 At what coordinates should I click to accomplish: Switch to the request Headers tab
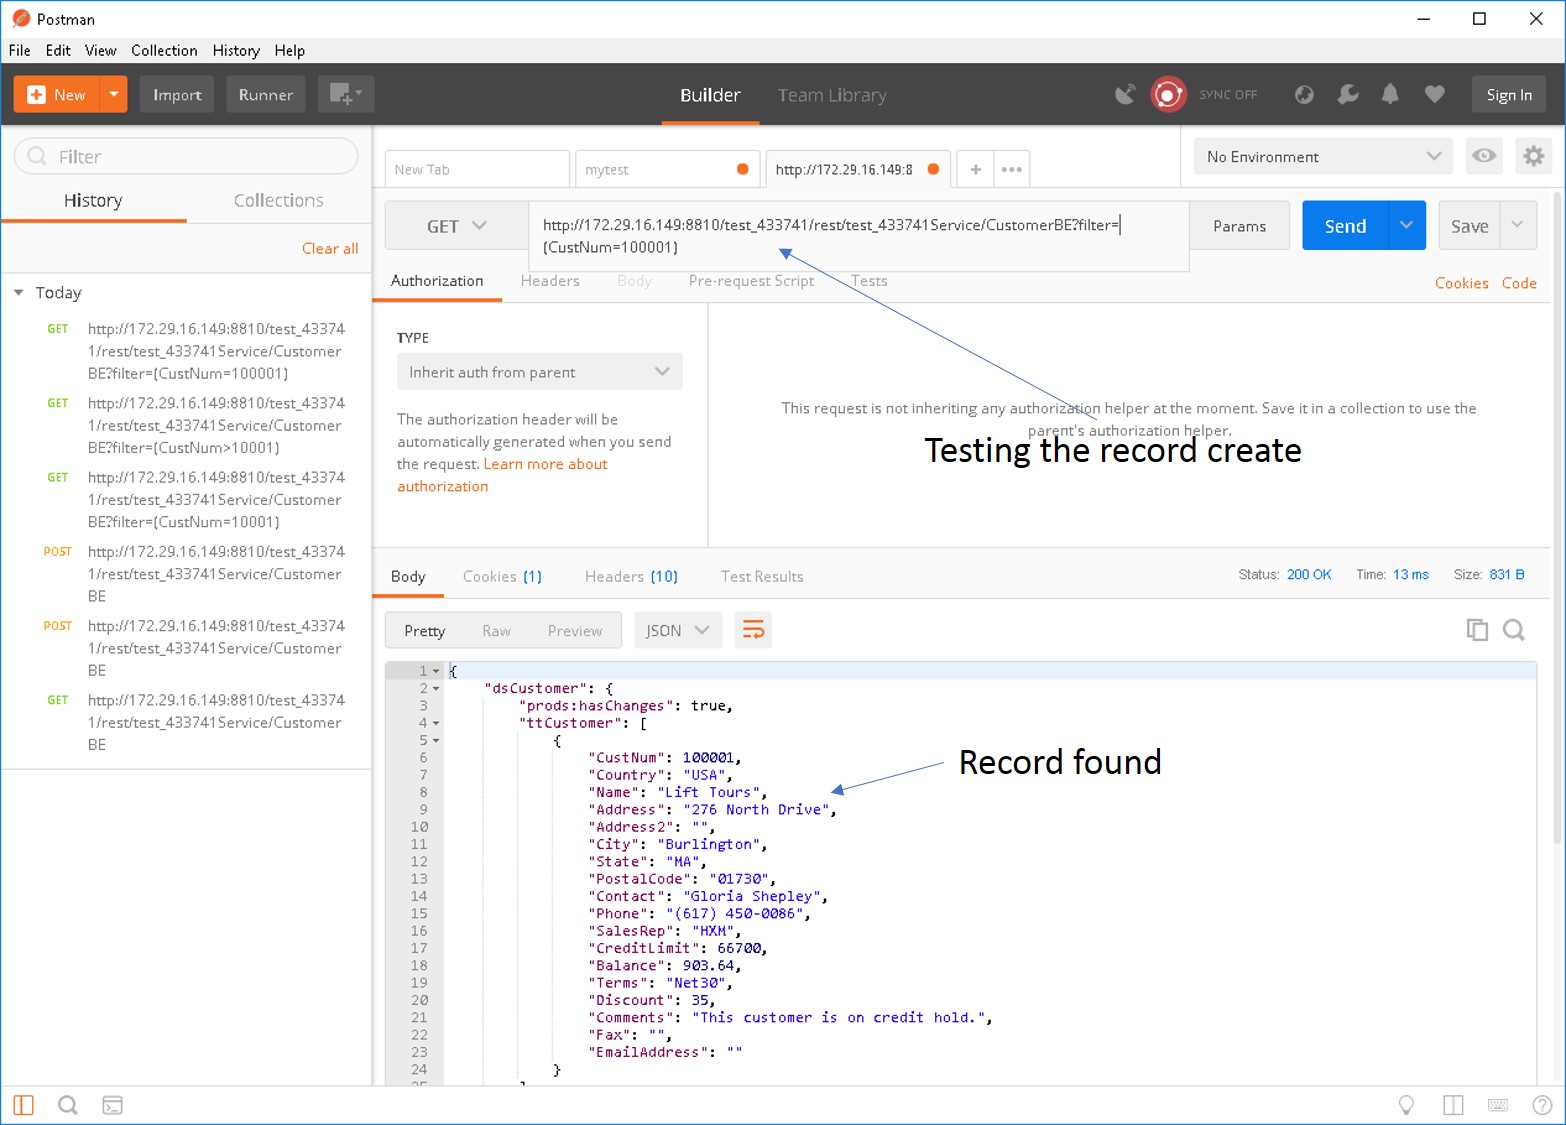(550, 281)
